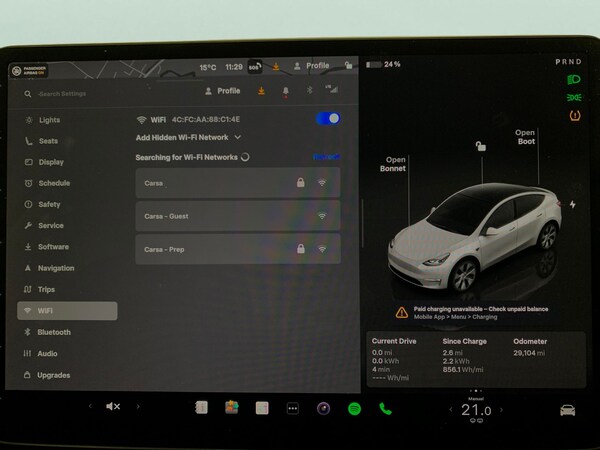Refresh the Wi-Fi network list
Viewport: 600px width, 450px height.
point(326,157)
